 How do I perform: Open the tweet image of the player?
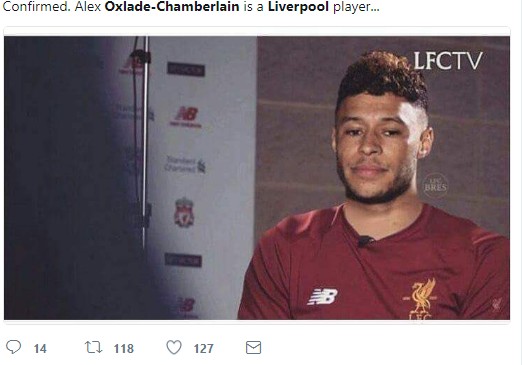click(x=257, y=178)
